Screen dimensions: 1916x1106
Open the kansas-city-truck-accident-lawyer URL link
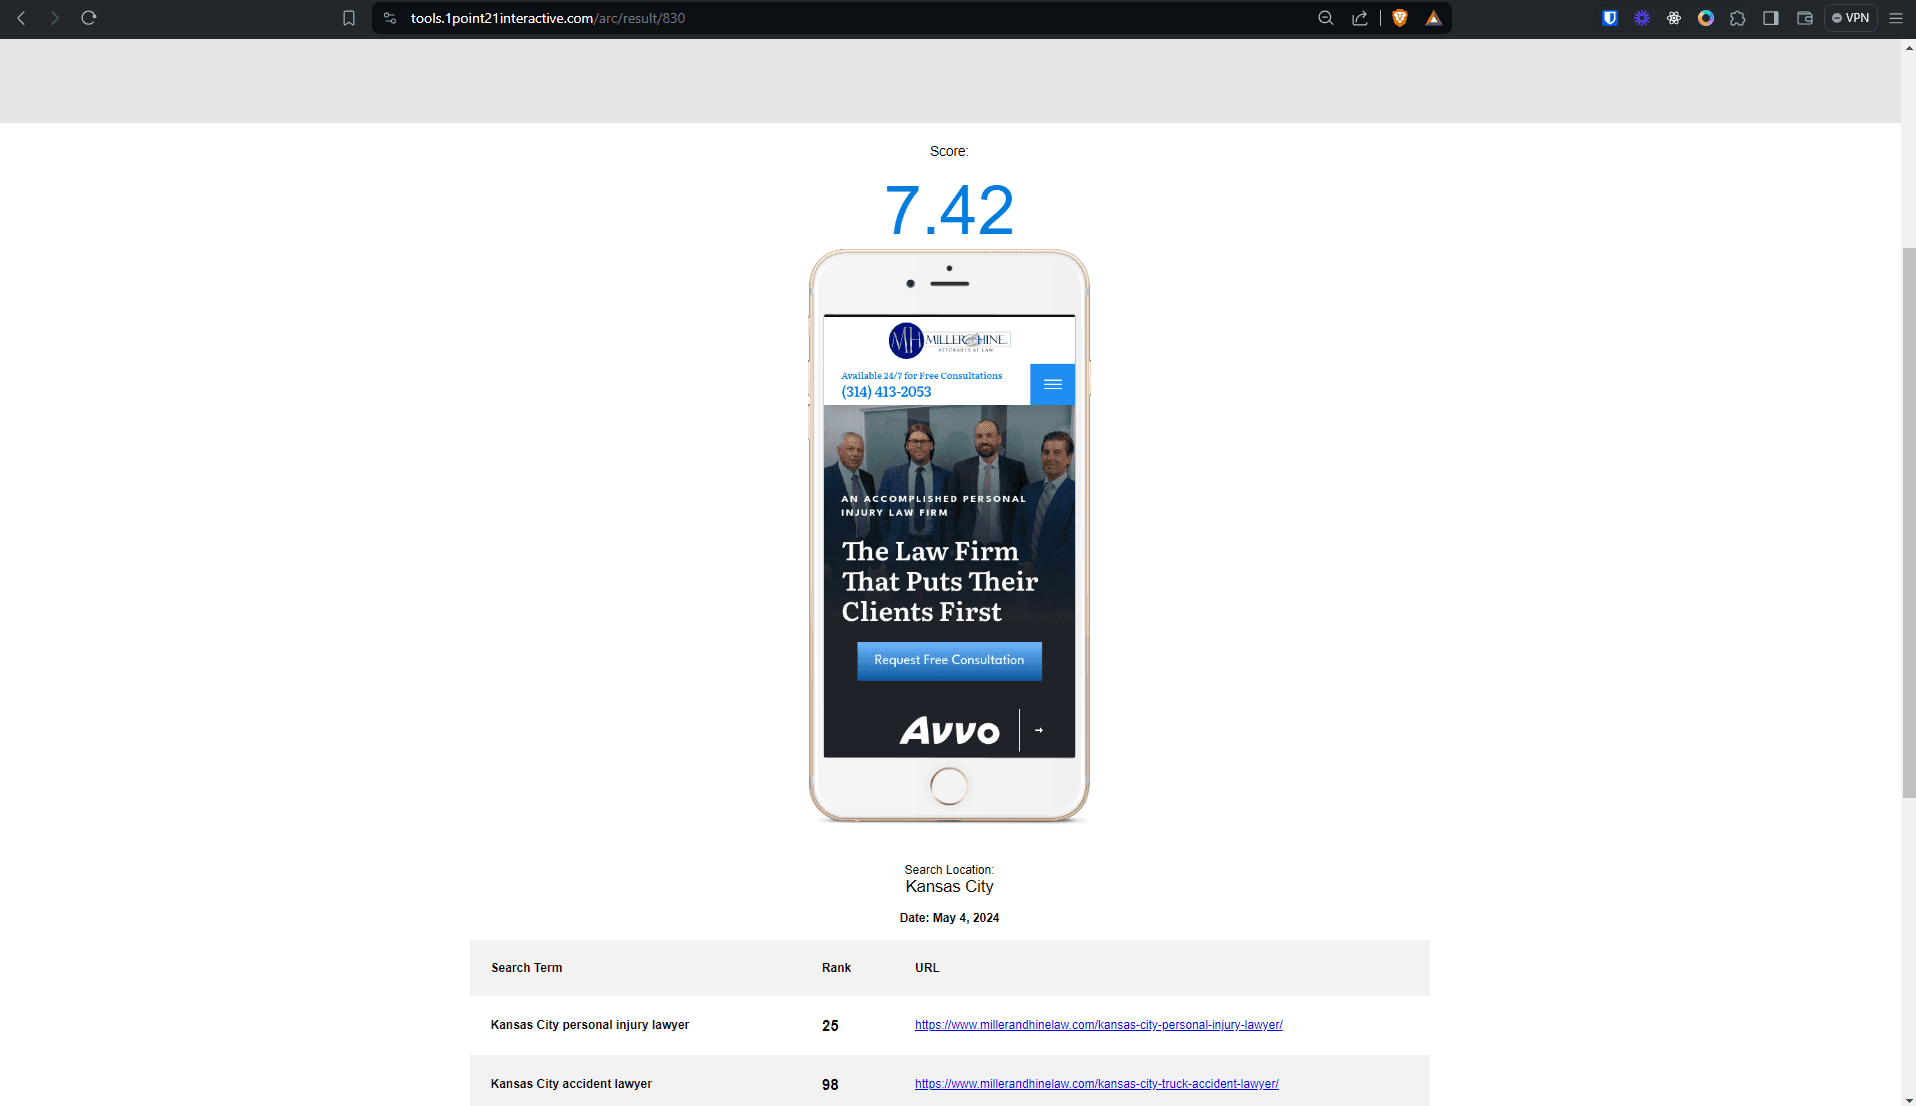coord(1096,1084)
